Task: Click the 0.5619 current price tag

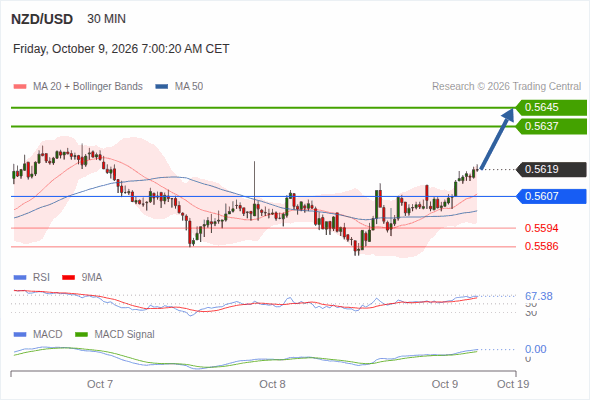Action: (551, 169)
